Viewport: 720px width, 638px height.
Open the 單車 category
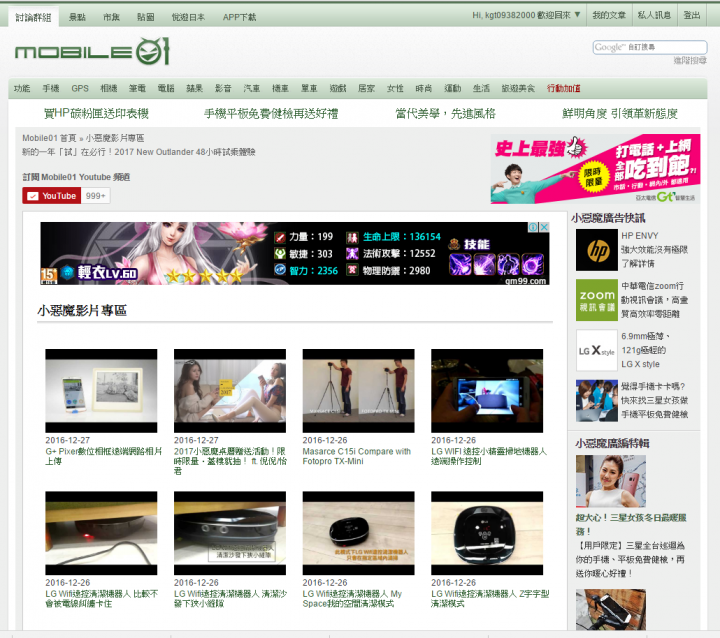pyautogui.click(x=309, y=88)
